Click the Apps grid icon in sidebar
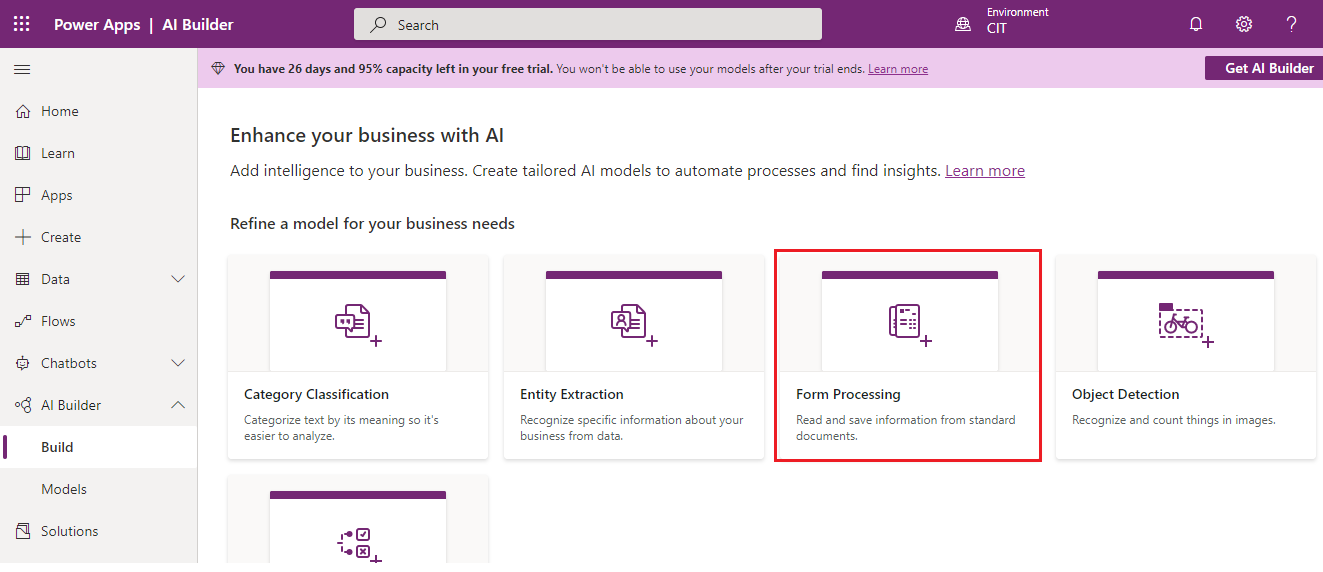The image size is (1323, 572). click(23, 195)
